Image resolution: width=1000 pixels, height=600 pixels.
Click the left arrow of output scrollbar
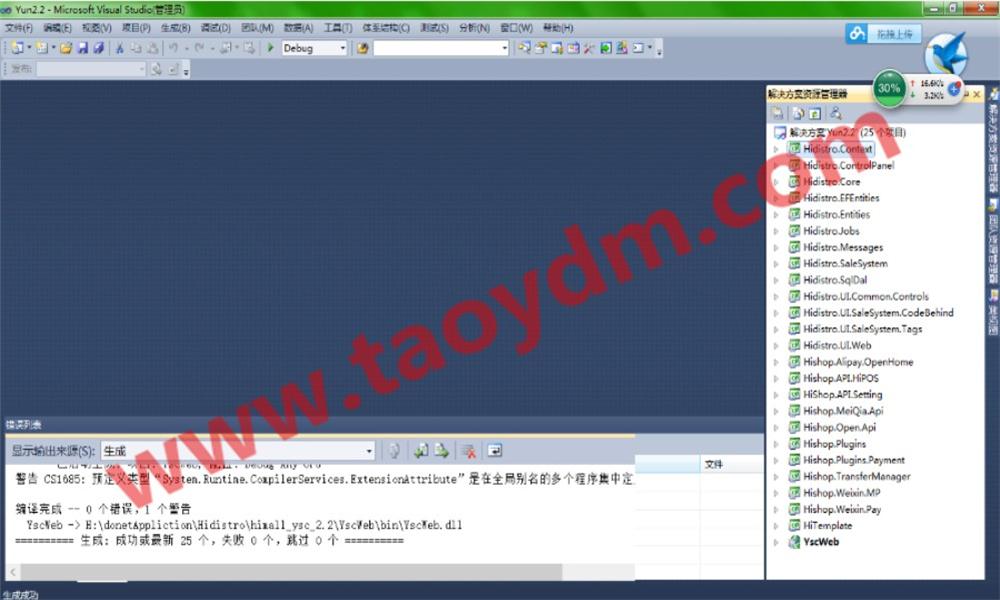coord(13,572)
